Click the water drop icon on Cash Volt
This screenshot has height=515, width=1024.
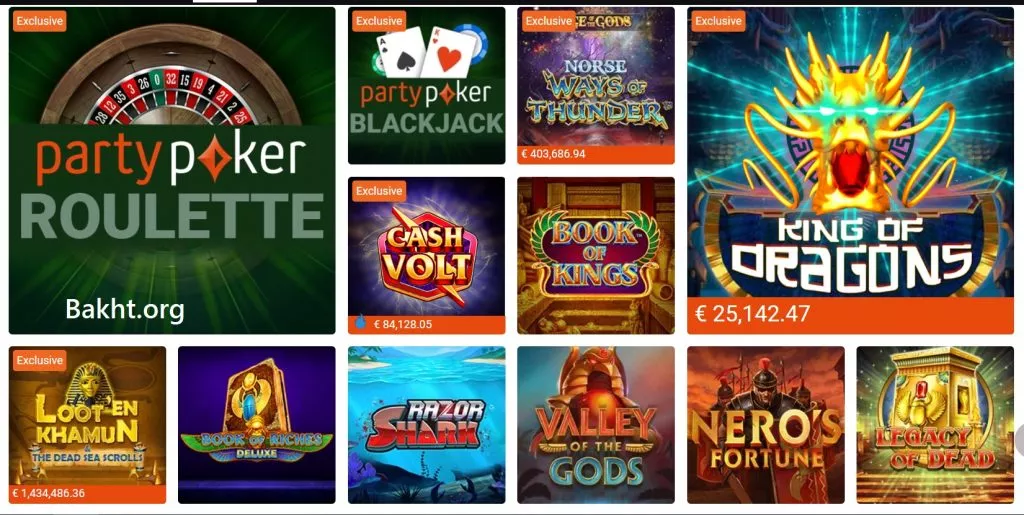360,323
